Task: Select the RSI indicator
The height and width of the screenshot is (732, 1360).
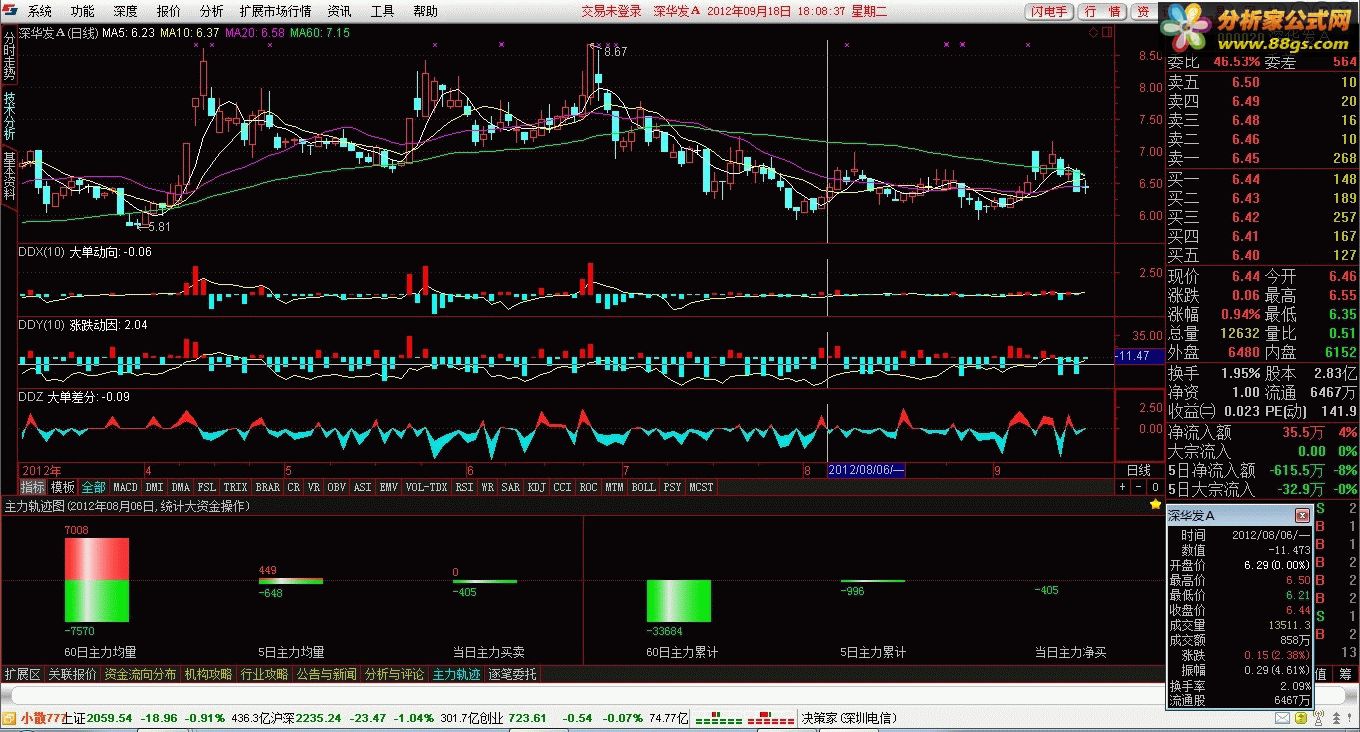Action: [x=464, y=487]
